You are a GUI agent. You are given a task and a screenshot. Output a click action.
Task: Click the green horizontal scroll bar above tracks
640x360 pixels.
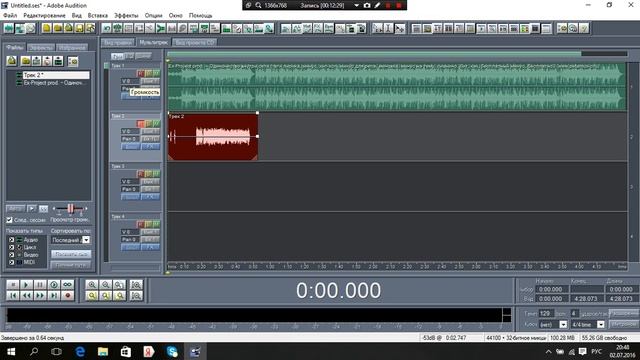click(374, 53)
